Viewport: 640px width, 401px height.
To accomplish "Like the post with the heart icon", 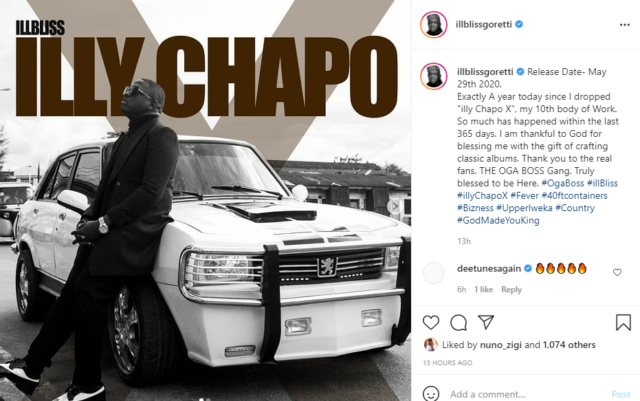I will pos(431,322).
